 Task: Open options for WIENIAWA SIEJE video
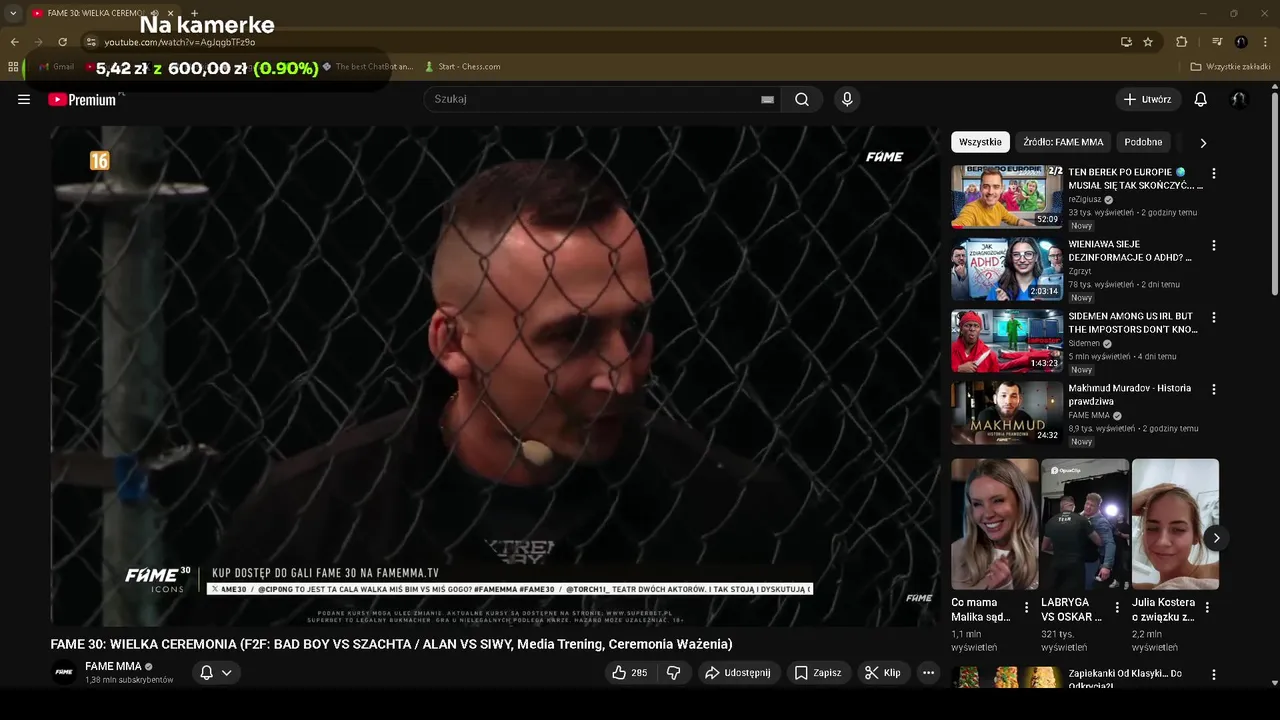pyautogui.click(x=1213, y=245)
